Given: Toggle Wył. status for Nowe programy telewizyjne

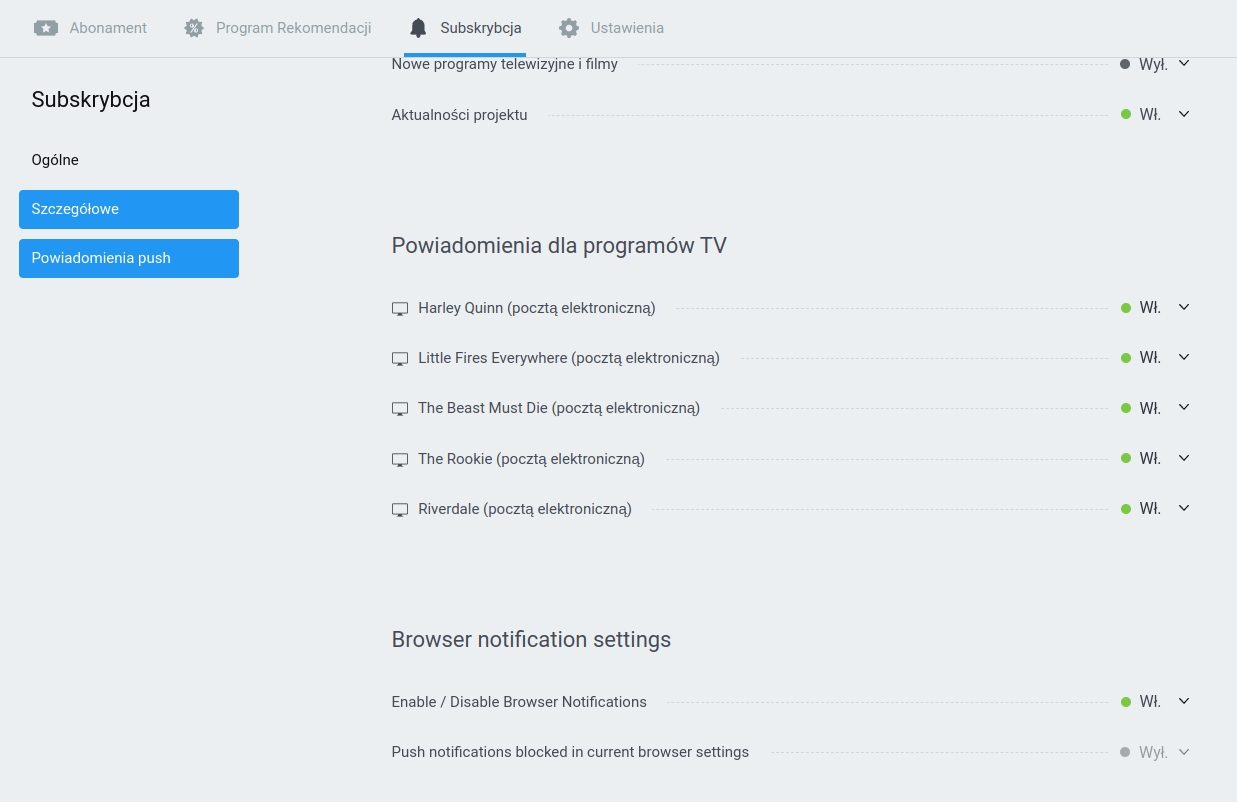Looking at the screenshot, I should coord(1144,64).
